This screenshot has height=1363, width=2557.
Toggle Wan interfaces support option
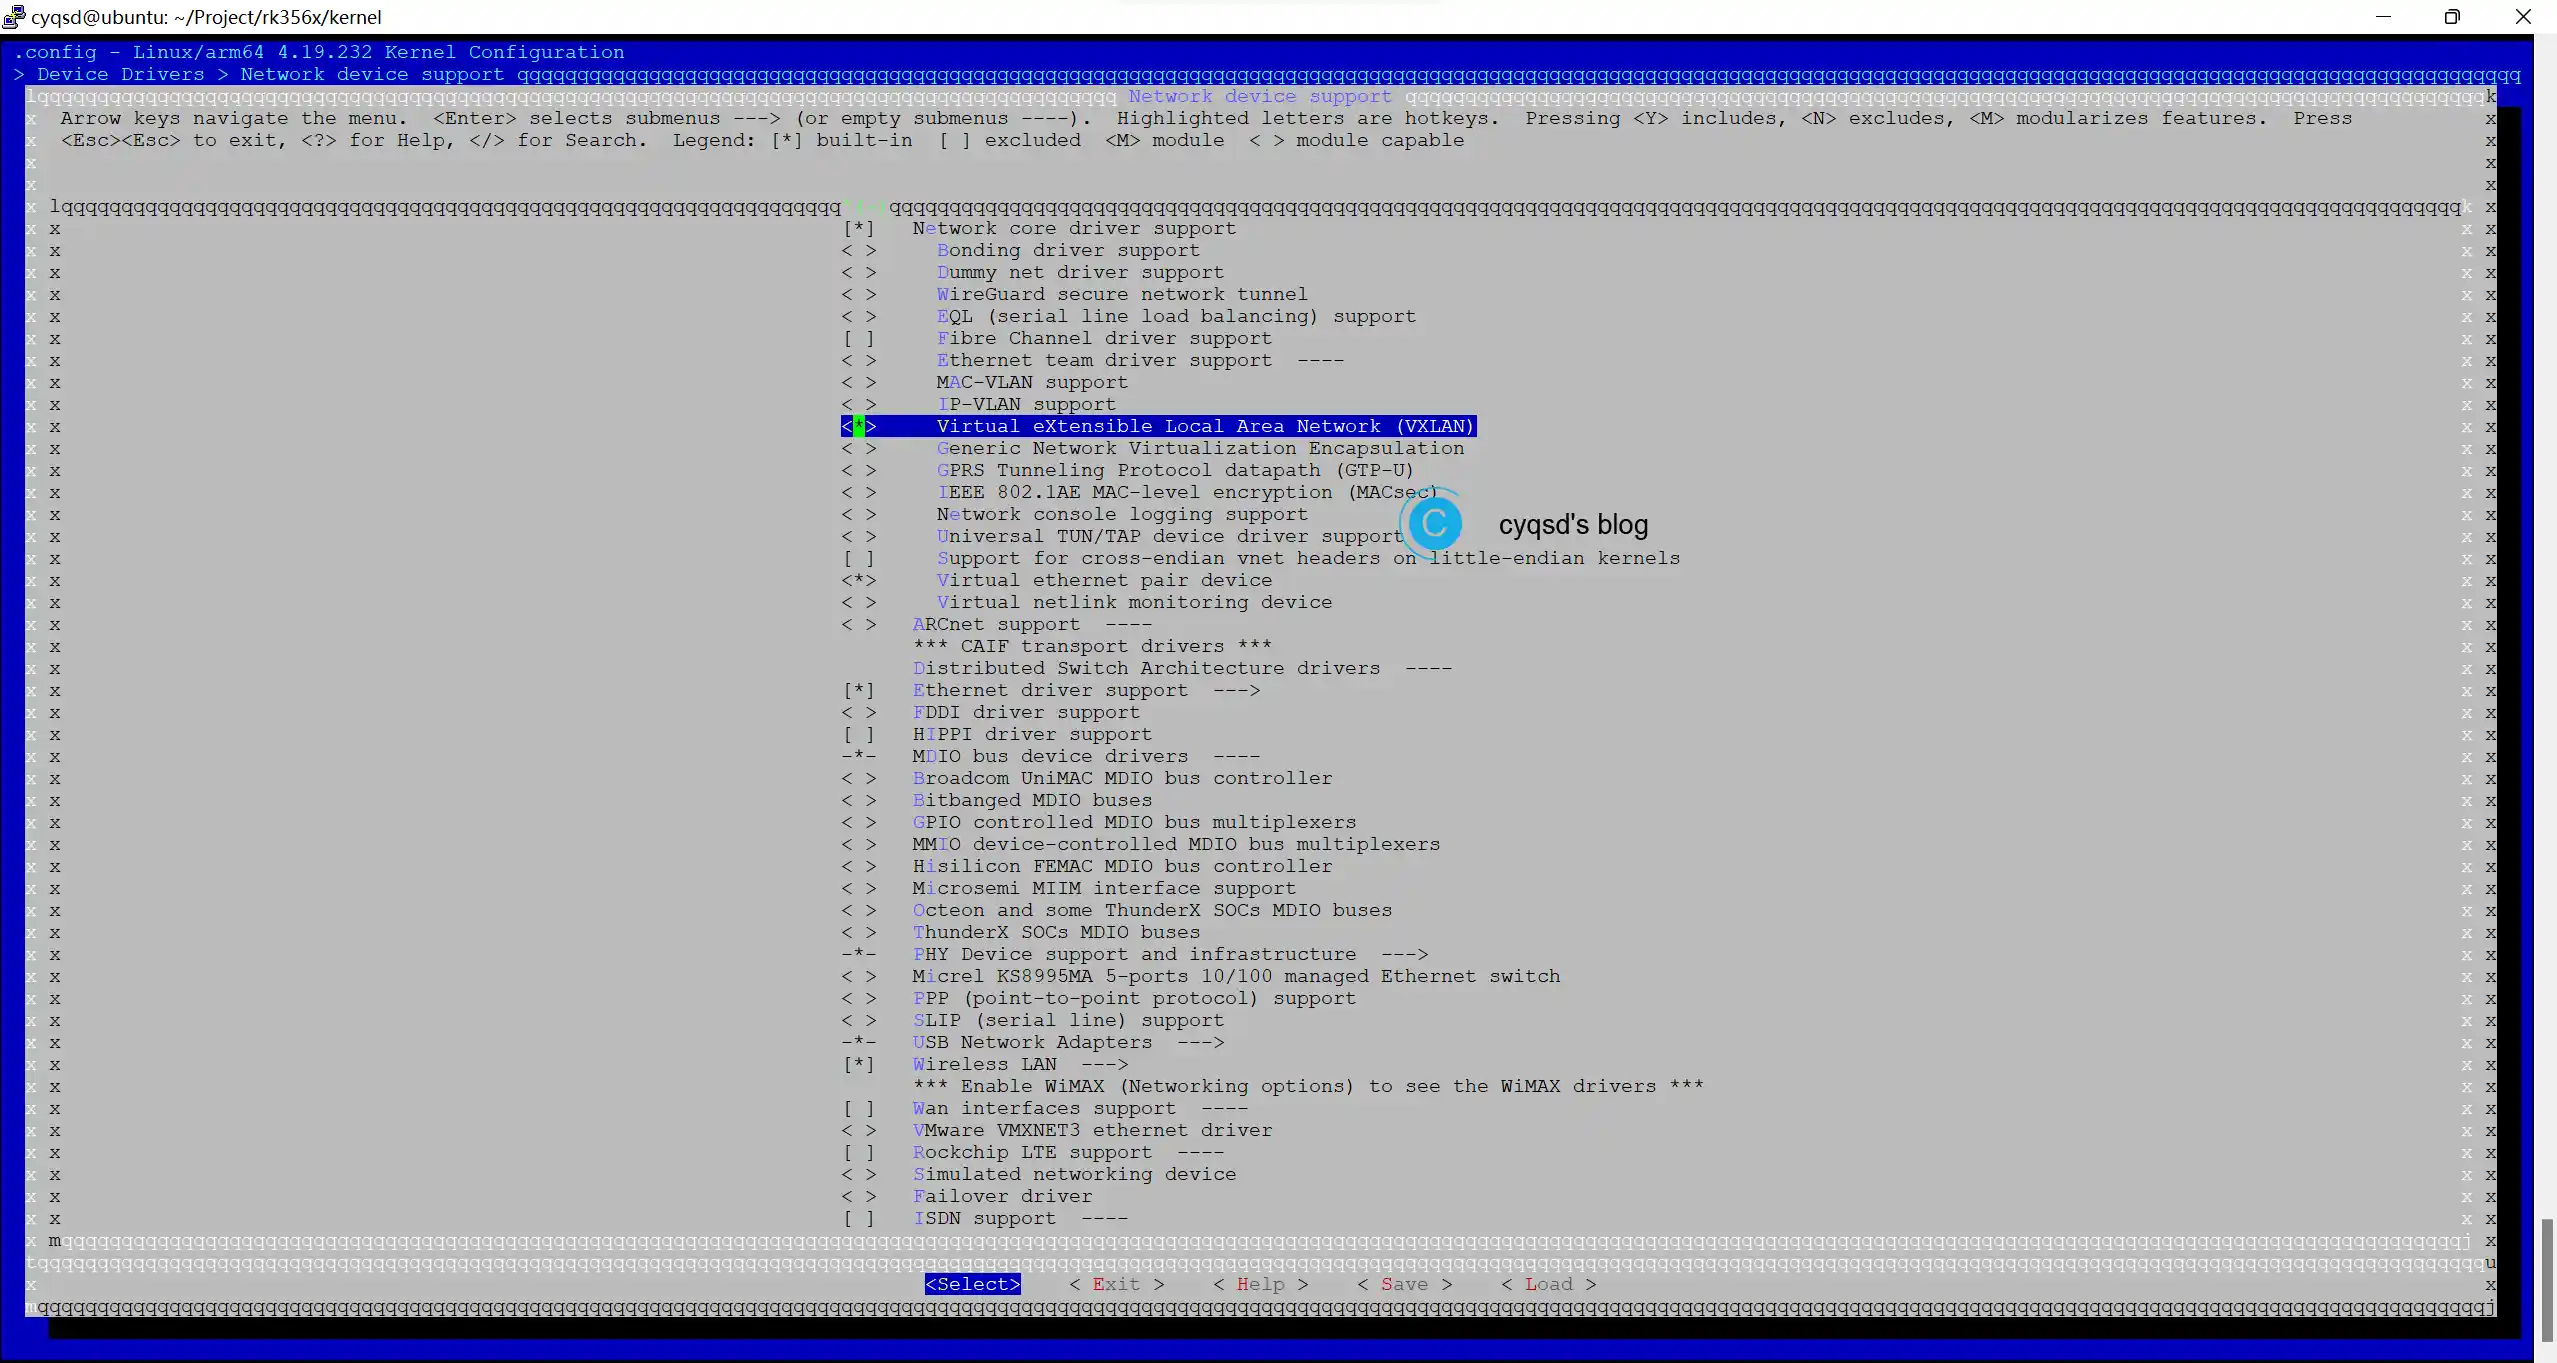[x=857, y=1108]
